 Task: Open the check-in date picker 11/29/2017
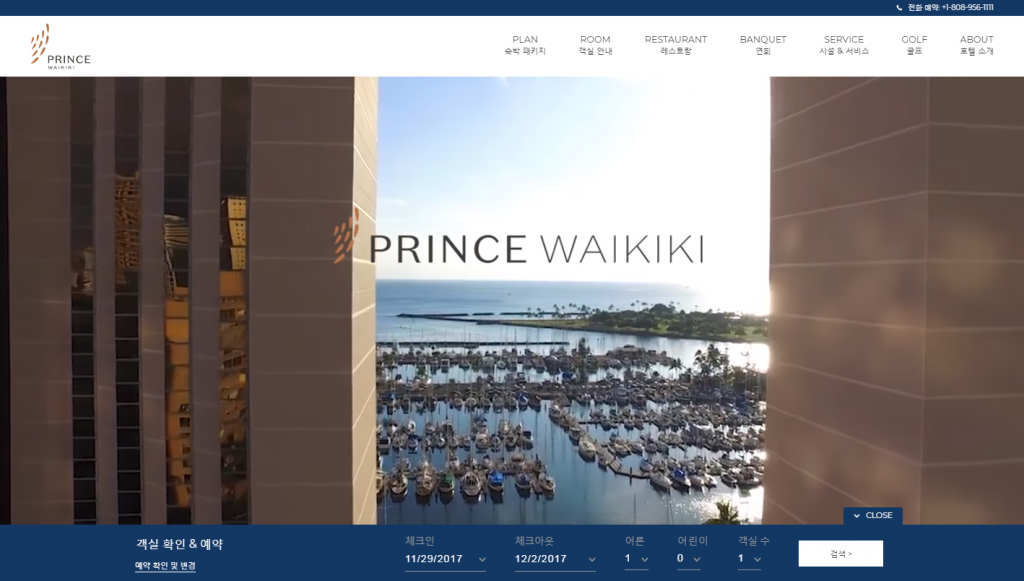coord(445,559)
